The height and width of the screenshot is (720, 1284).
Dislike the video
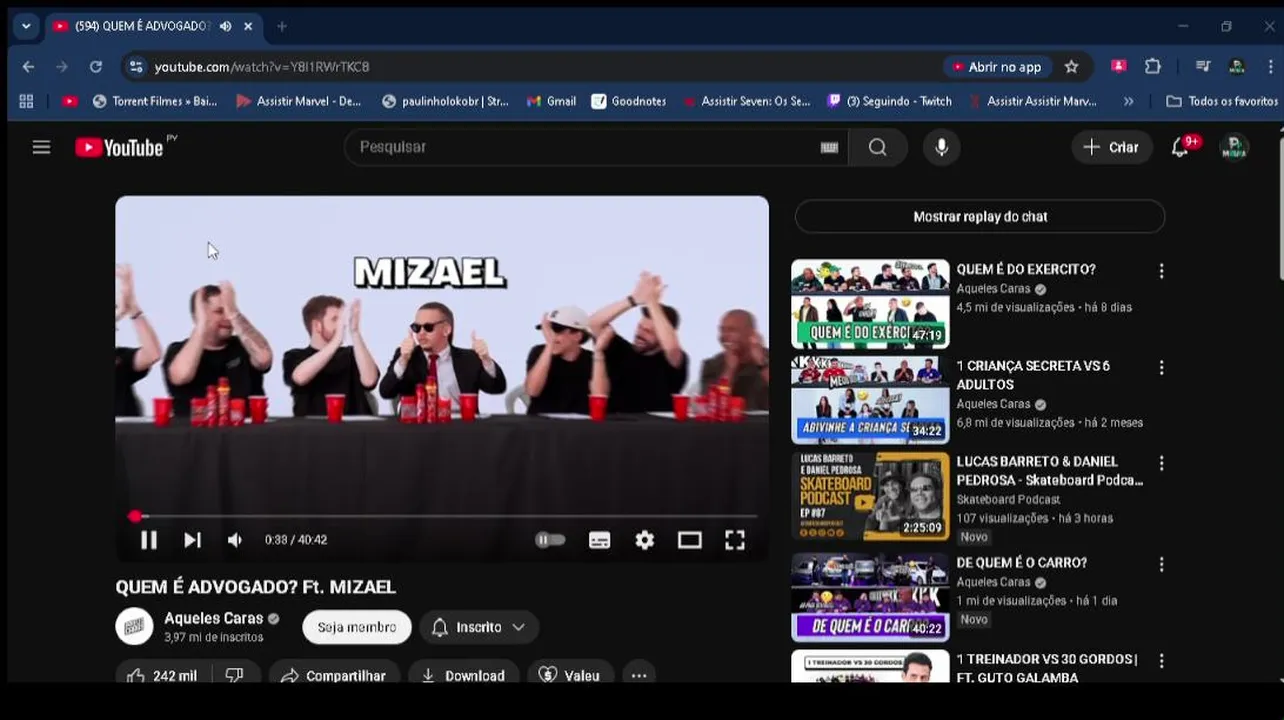(x=235, y=675)
